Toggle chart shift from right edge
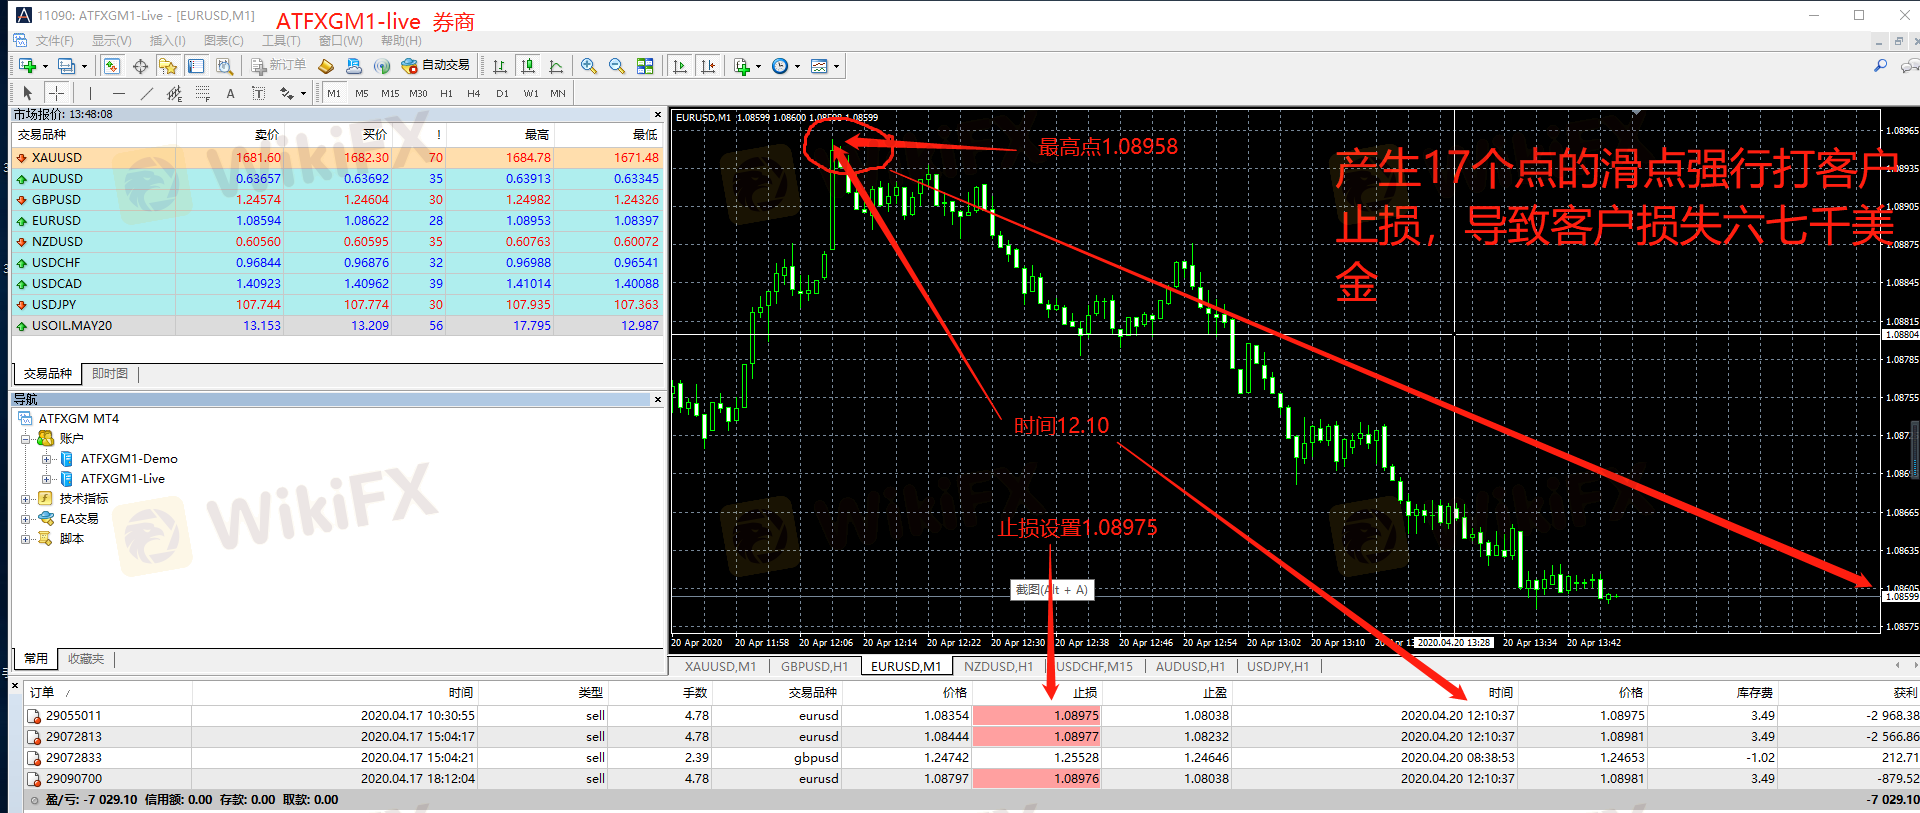The width and height of the screenshot is (1920, 813). (x=708, y=66)
